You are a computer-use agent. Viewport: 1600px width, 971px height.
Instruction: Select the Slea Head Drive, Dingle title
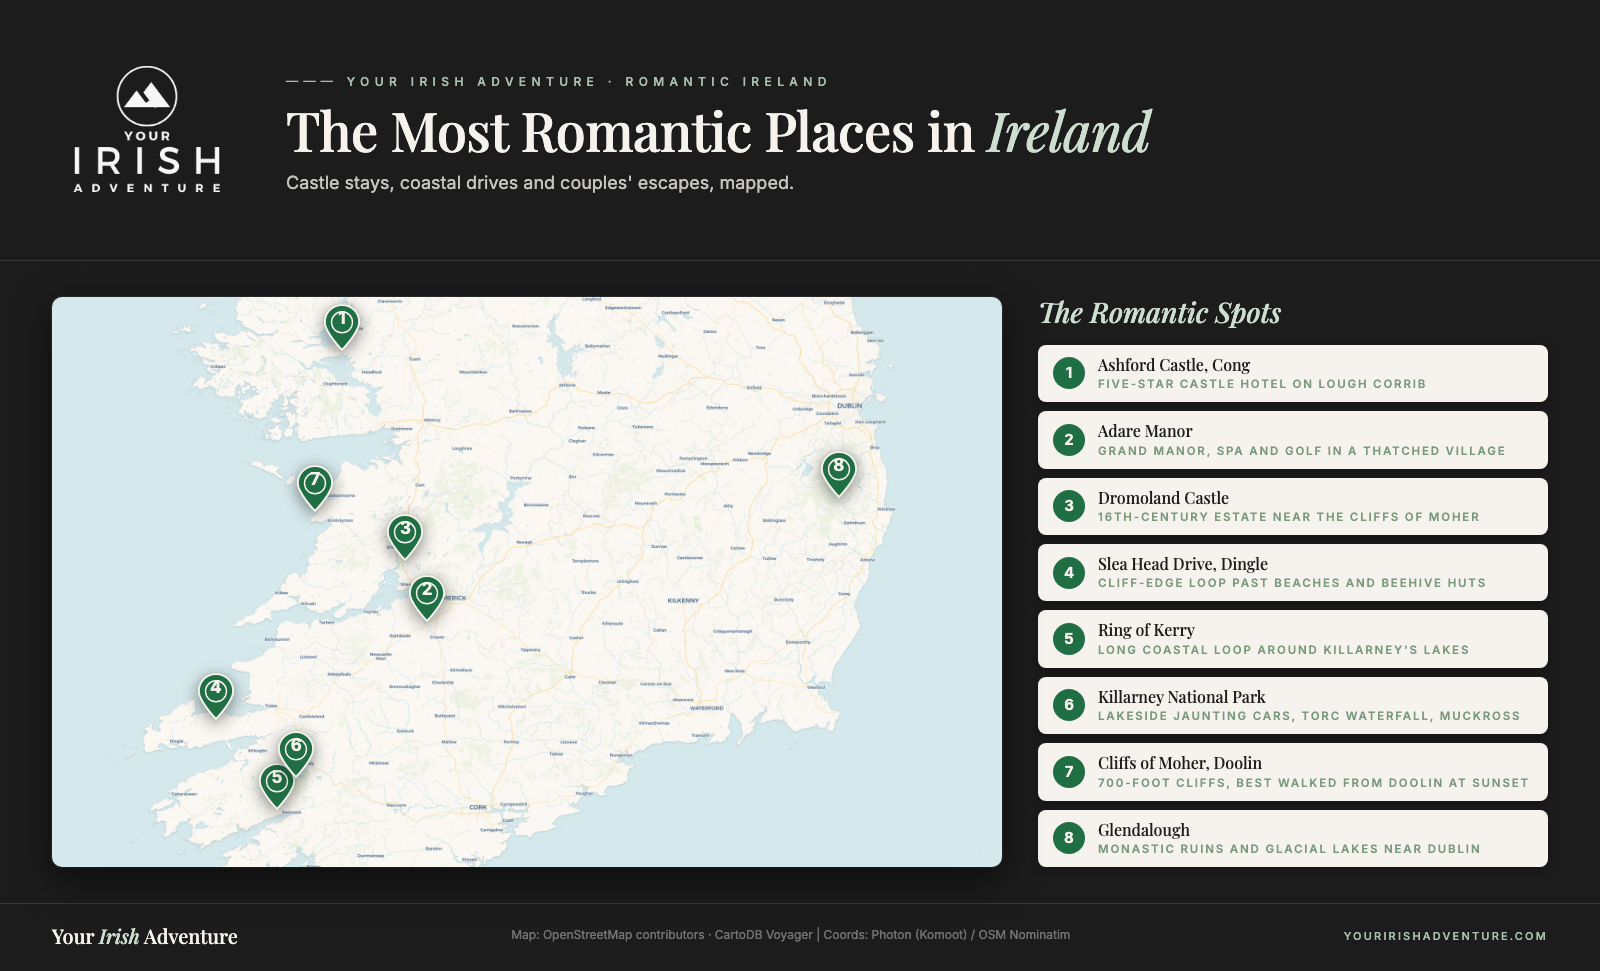pos(1183,564)
